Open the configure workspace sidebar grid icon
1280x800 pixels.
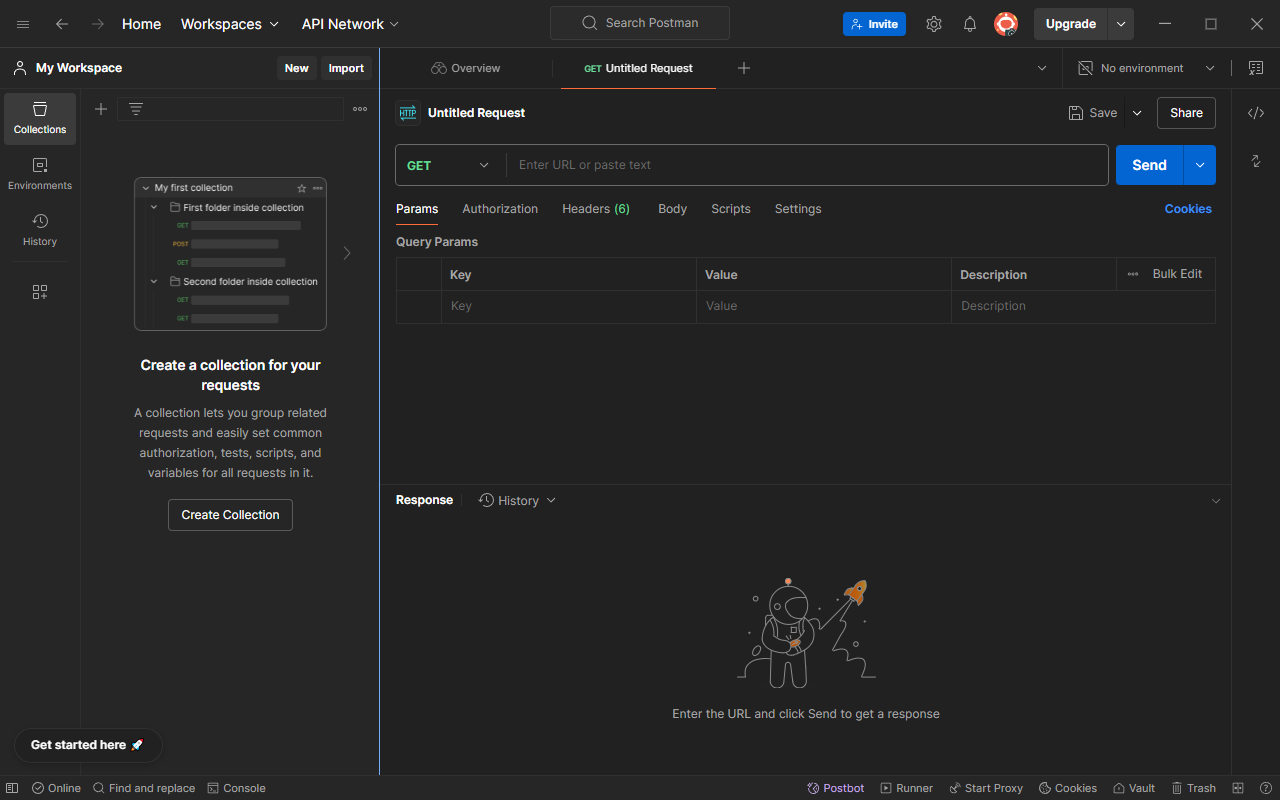pyautogui.click(x=40, y=292)
